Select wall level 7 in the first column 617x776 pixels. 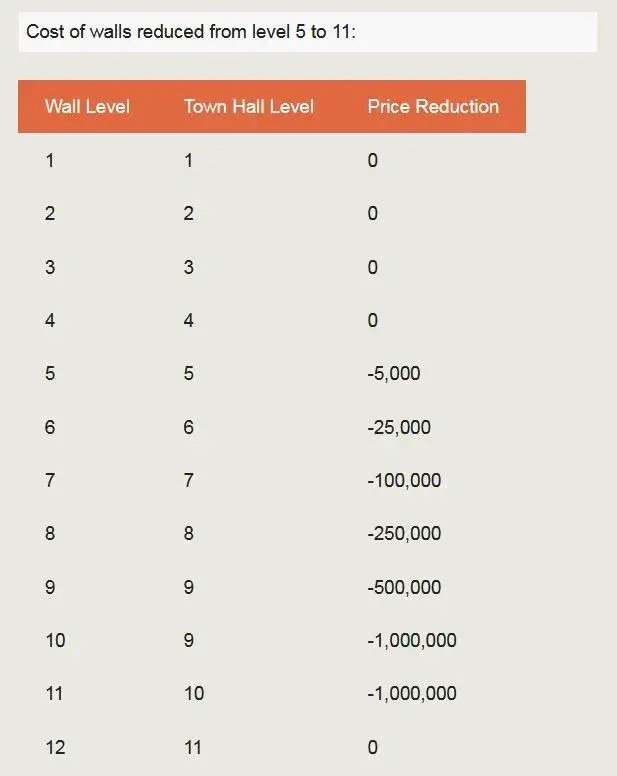(x=50, y=481)
